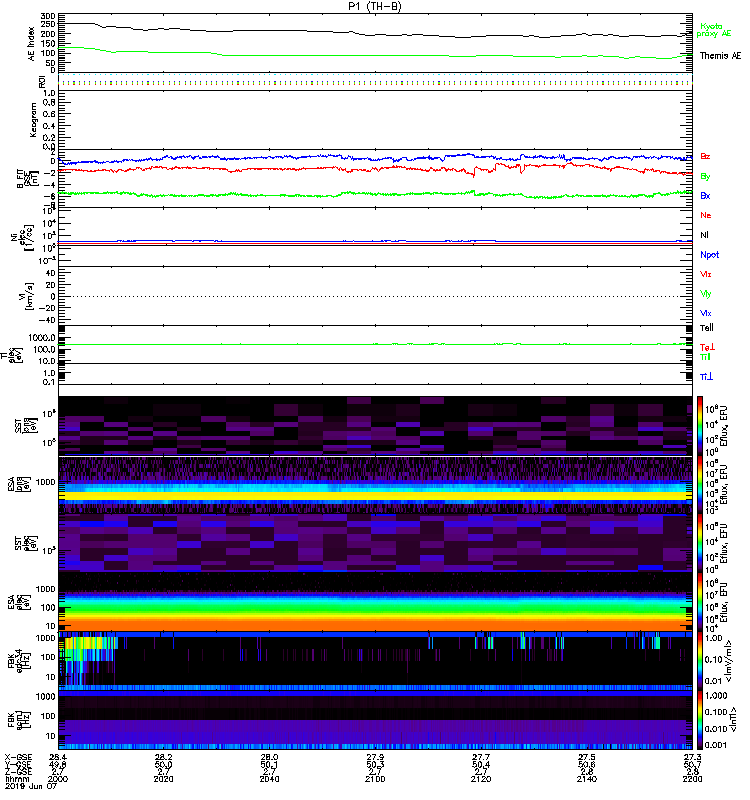Select the green Ti parallel legend label

[x=705, y=357]
